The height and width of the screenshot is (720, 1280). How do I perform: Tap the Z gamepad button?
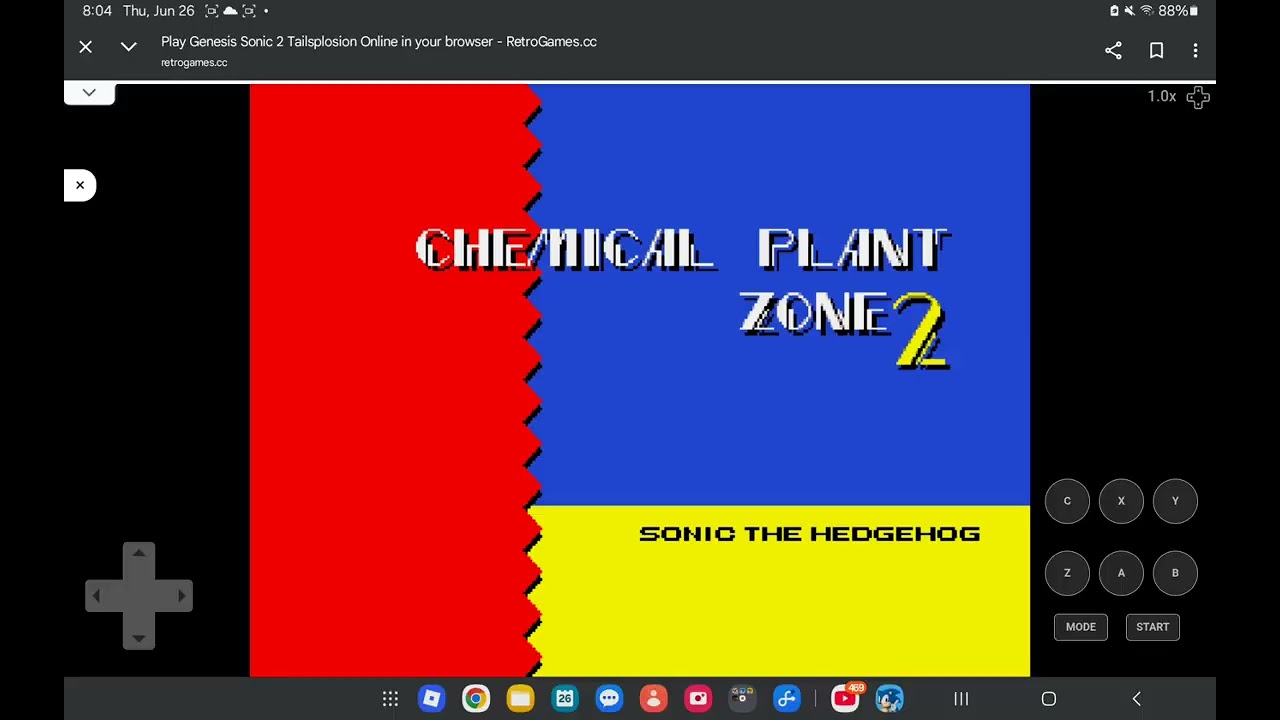[x=1067, y=573]
